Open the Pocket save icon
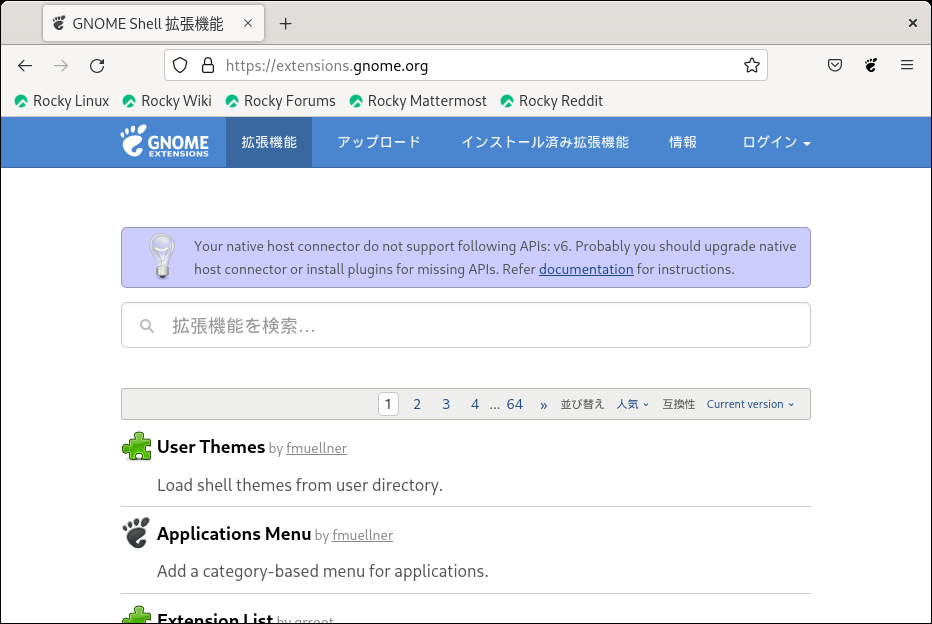 [835, 65]
